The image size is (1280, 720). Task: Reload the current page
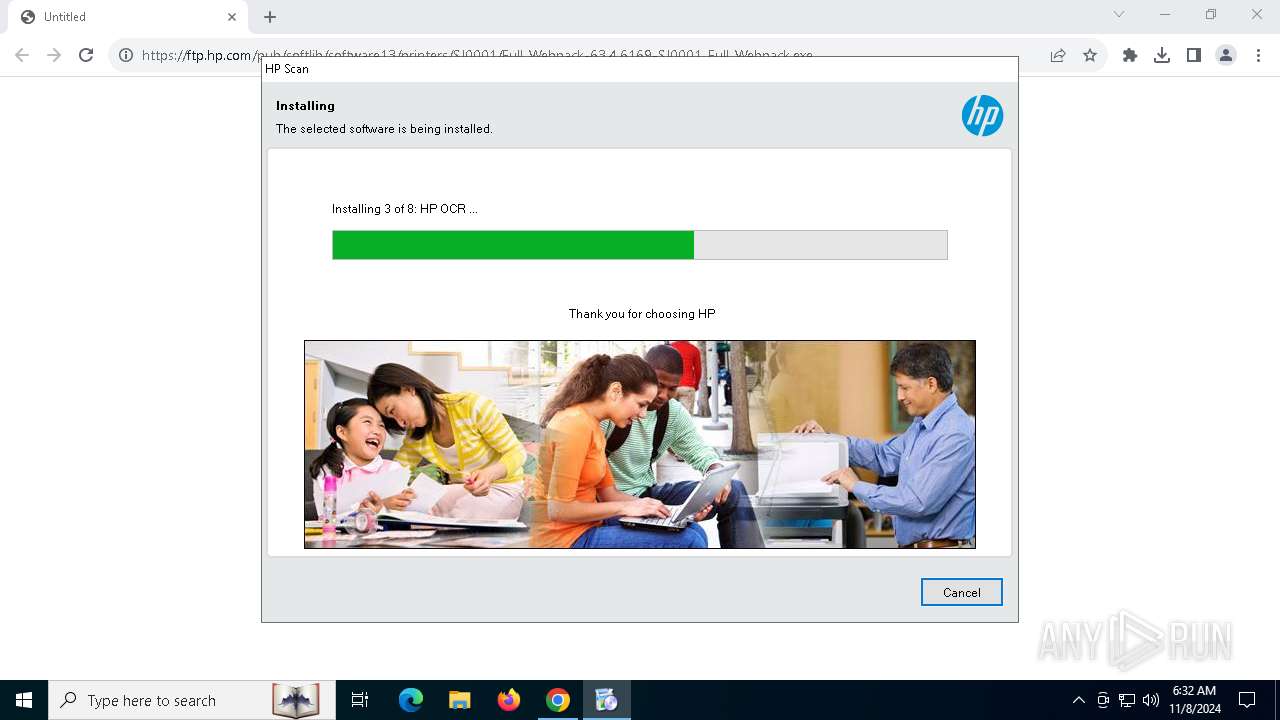86,55
